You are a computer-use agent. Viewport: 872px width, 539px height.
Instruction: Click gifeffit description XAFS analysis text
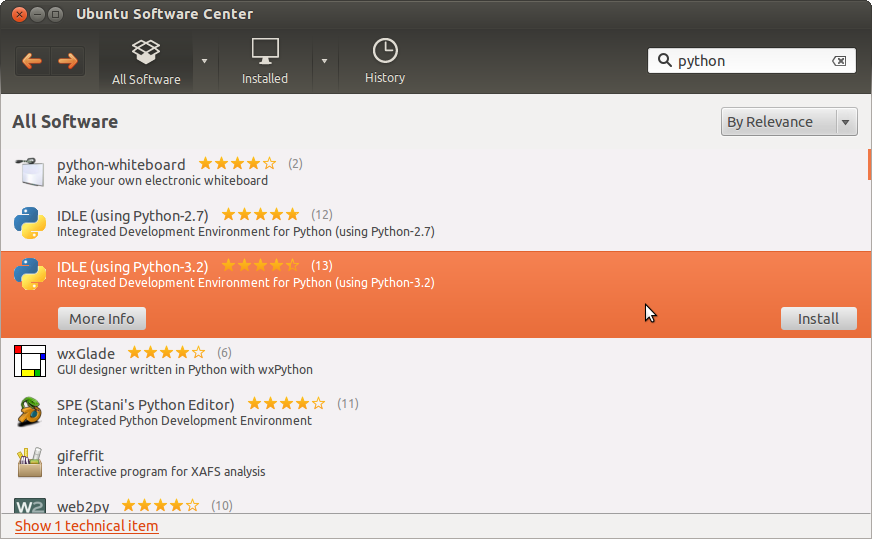pyautogui.click(x=161, y=472)
